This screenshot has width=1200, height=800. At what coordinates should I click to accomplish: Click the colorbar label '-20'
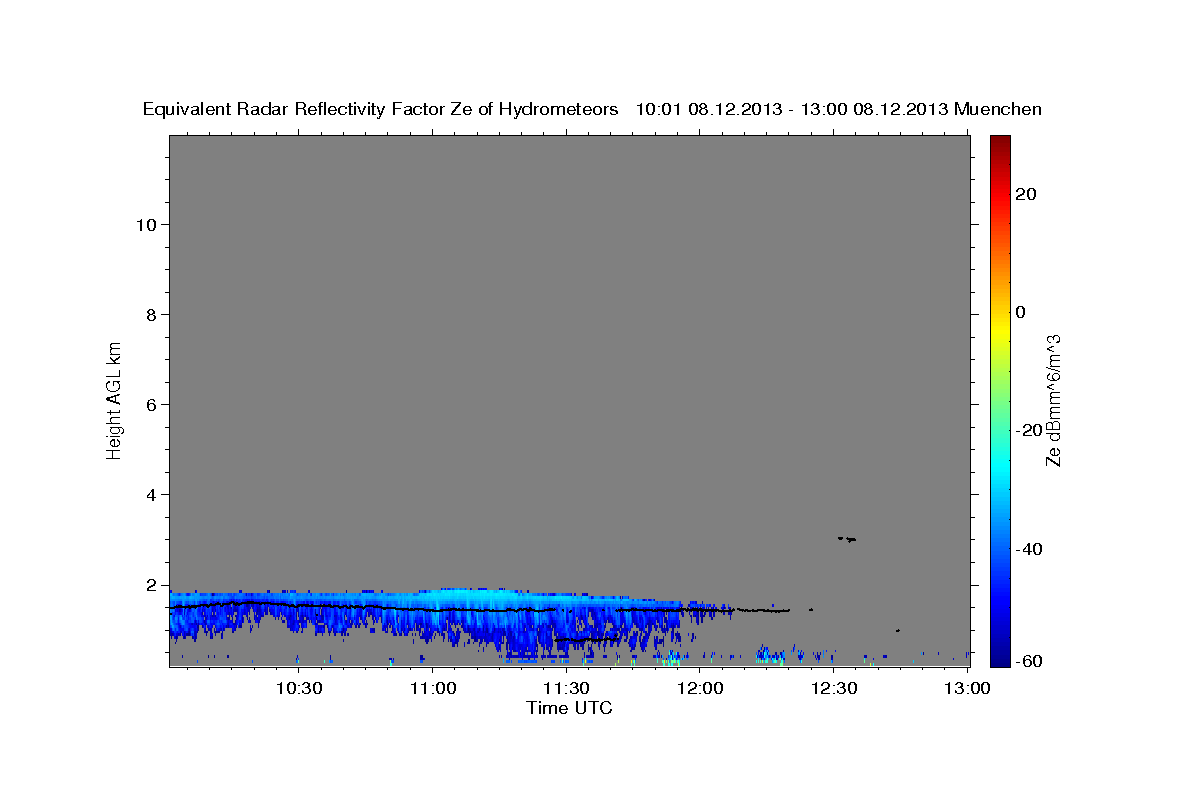click(1030, 430)
